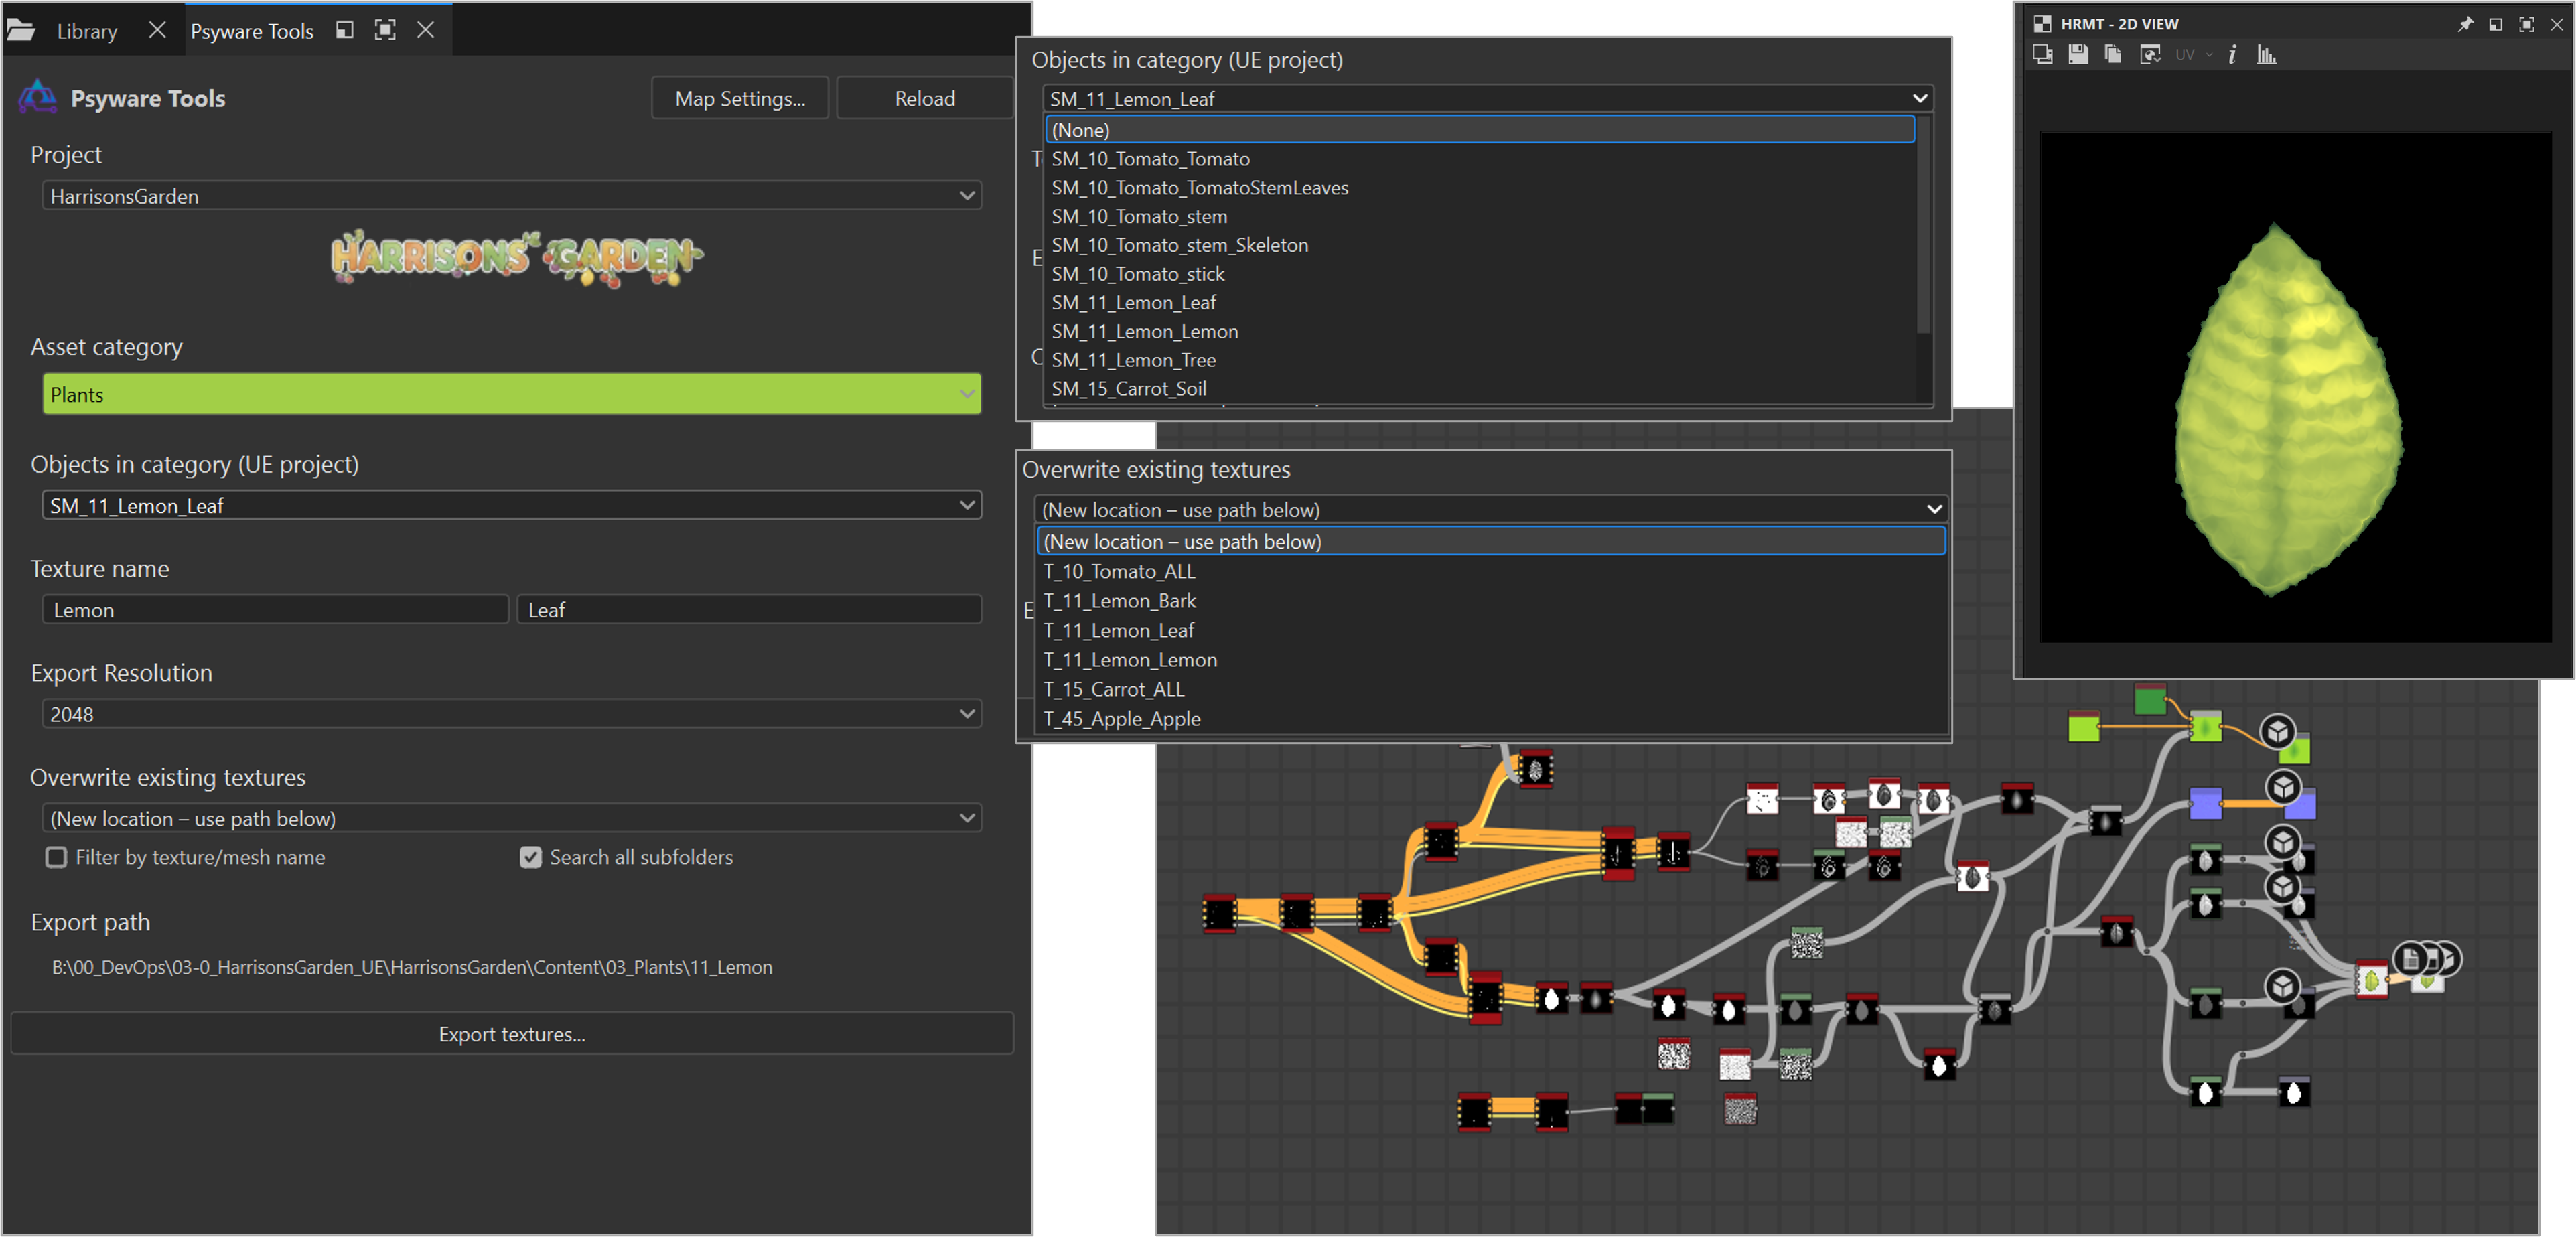Pin the HRMT 2D View panel
This screenshot has width=2576, height=1237.
coord(2465,24)
